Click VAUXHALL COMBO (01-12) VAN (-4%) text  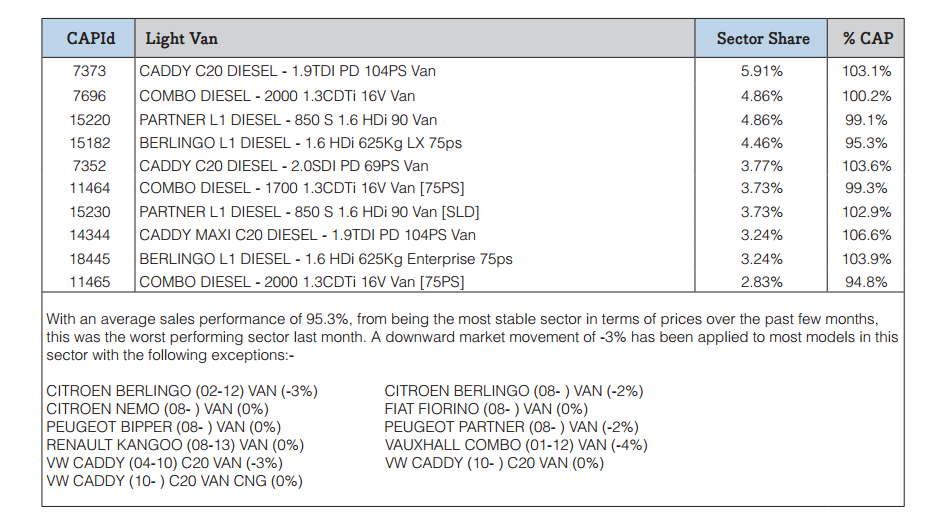click(516, 445)
